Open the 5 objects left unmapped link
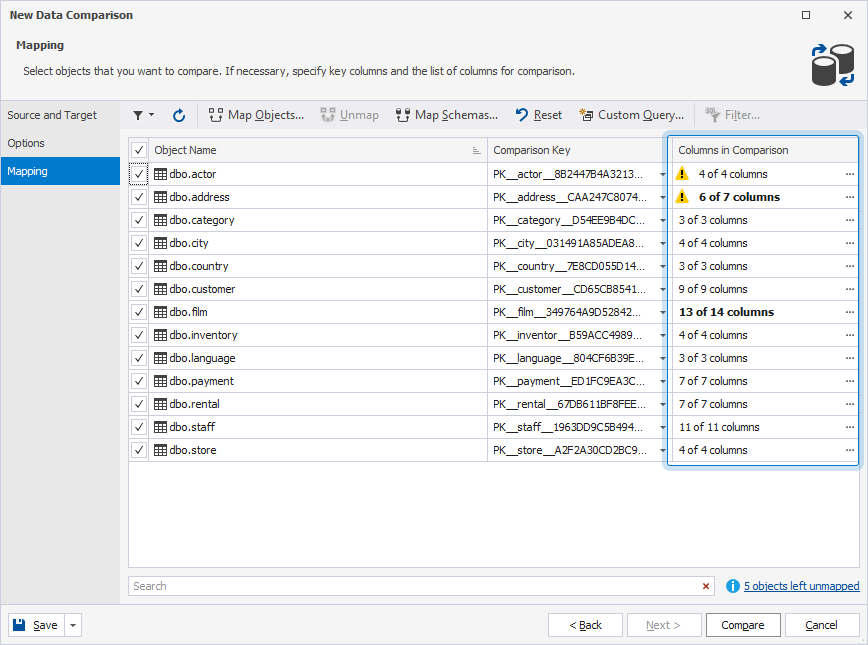 801,586
